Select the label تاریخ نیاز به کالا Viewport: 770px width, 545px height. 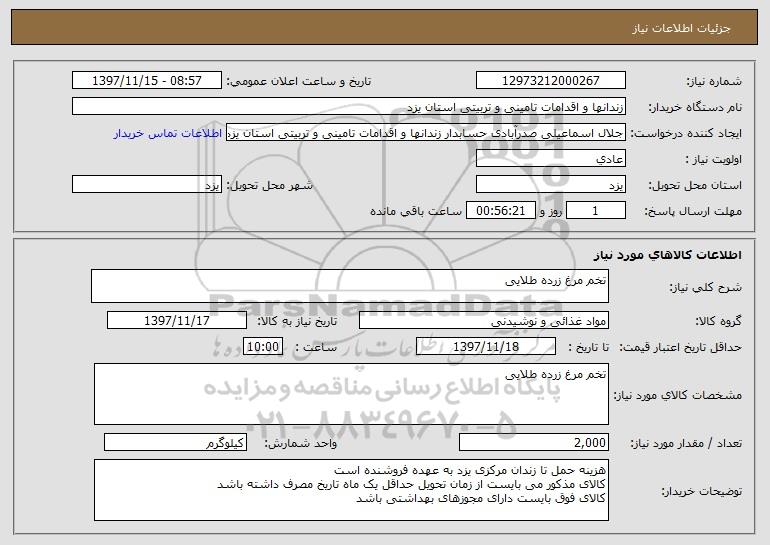coord(297,321)
